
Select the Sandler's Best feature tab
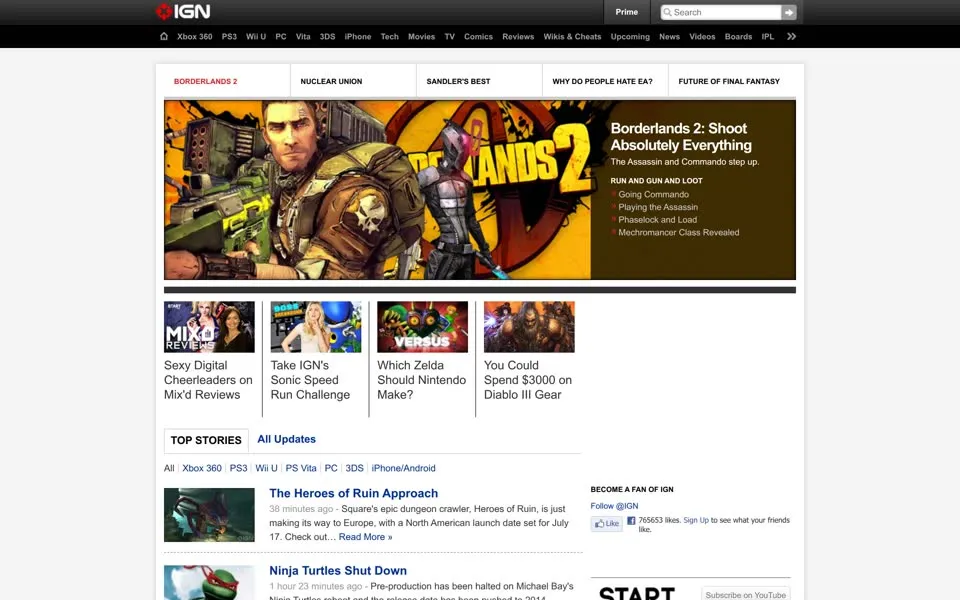point(479,81)
